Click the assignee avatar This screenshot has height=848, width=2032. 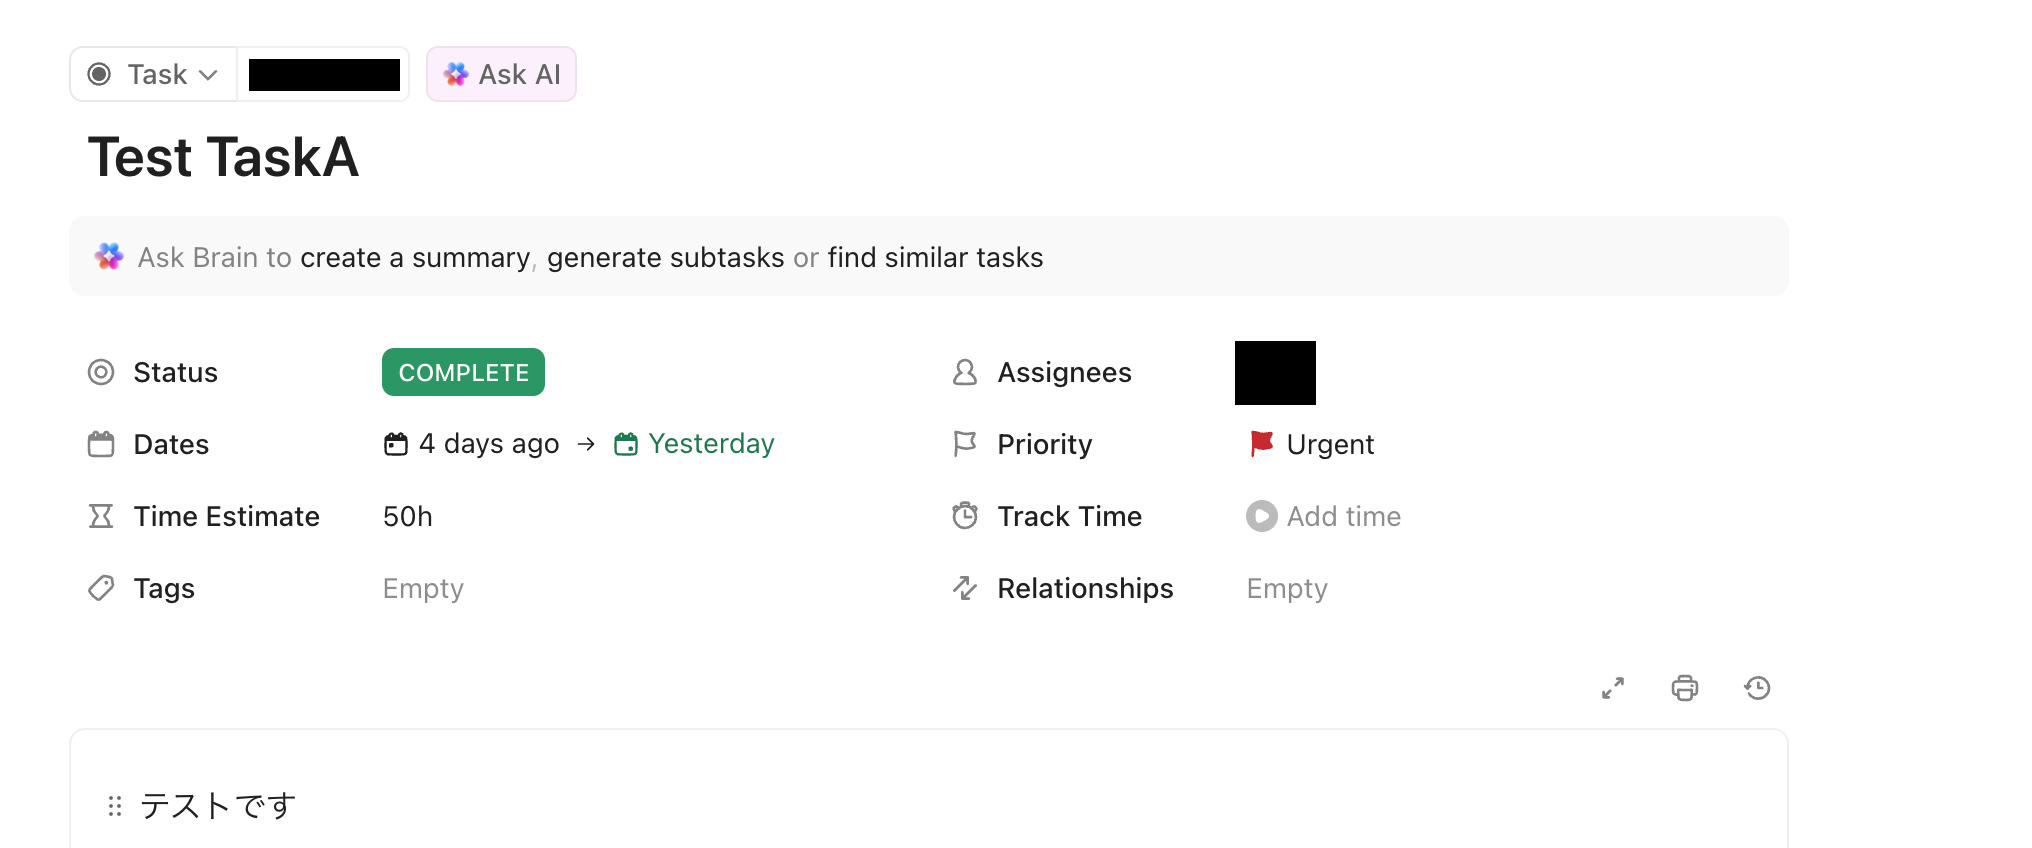tap(1275, 373)
